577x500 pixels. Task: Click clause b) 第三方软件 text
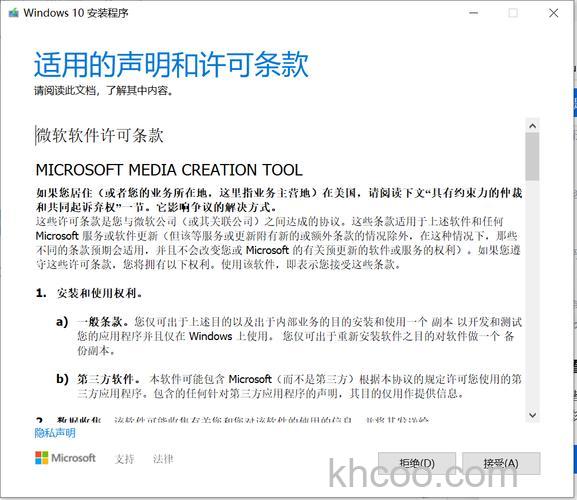(x=289, y=386)
